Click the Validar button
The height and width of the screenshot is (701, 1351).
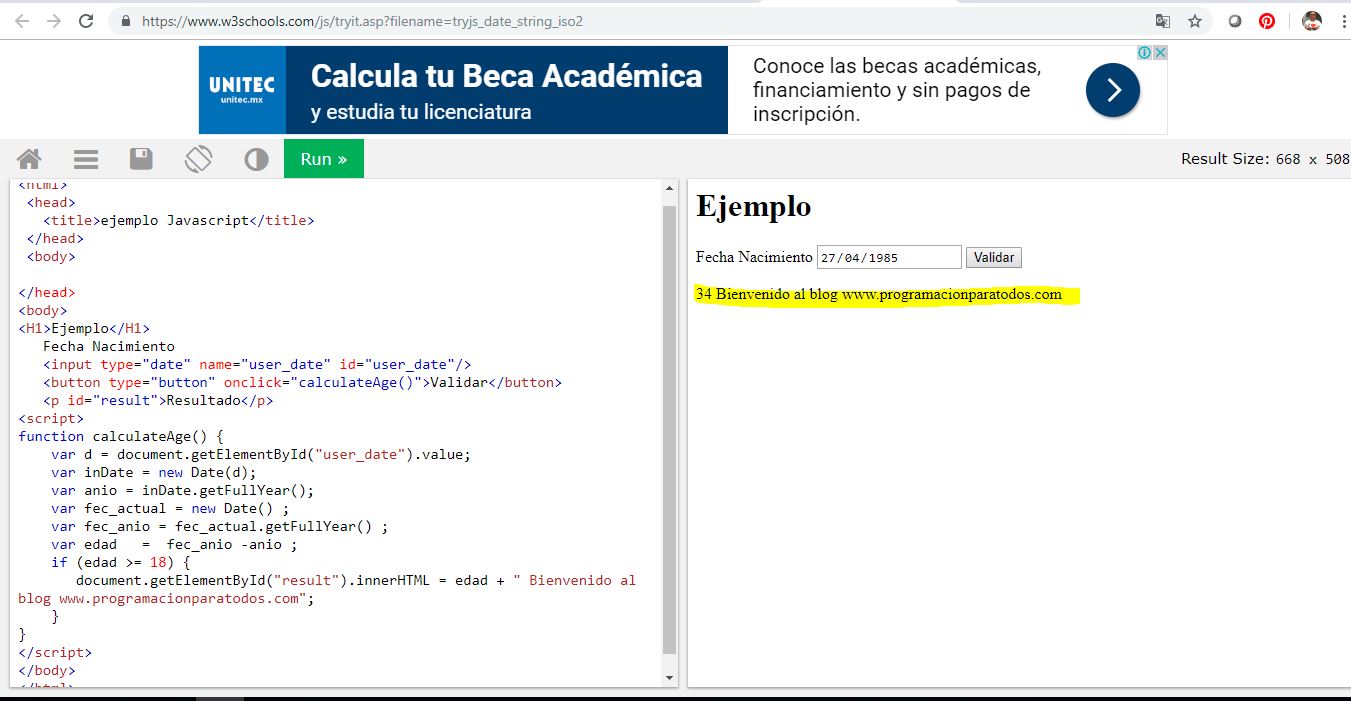(993, 257)
